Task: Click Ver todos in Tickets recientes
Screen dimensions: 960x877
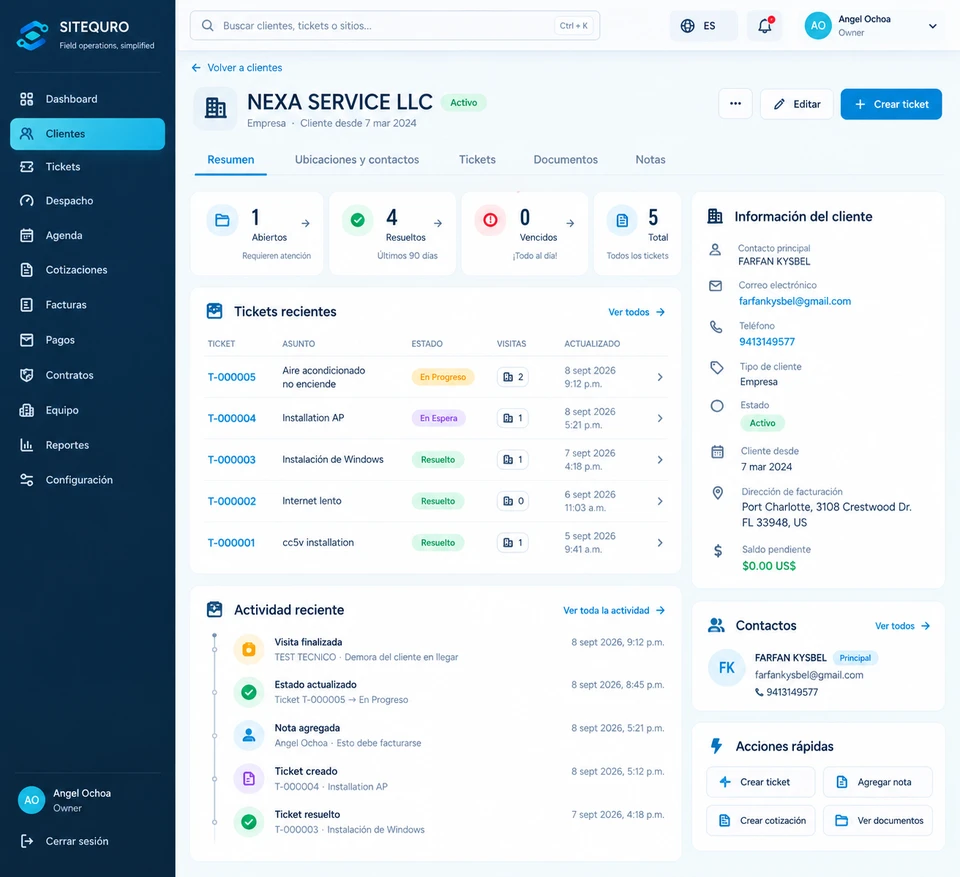Action: click(x=637, y=312)
